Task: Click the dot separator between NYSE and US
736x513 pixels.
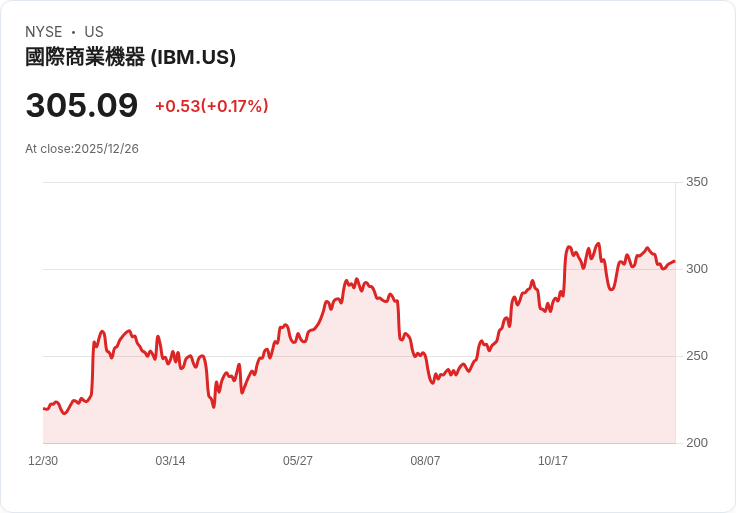Action: (x=73, y=32)
